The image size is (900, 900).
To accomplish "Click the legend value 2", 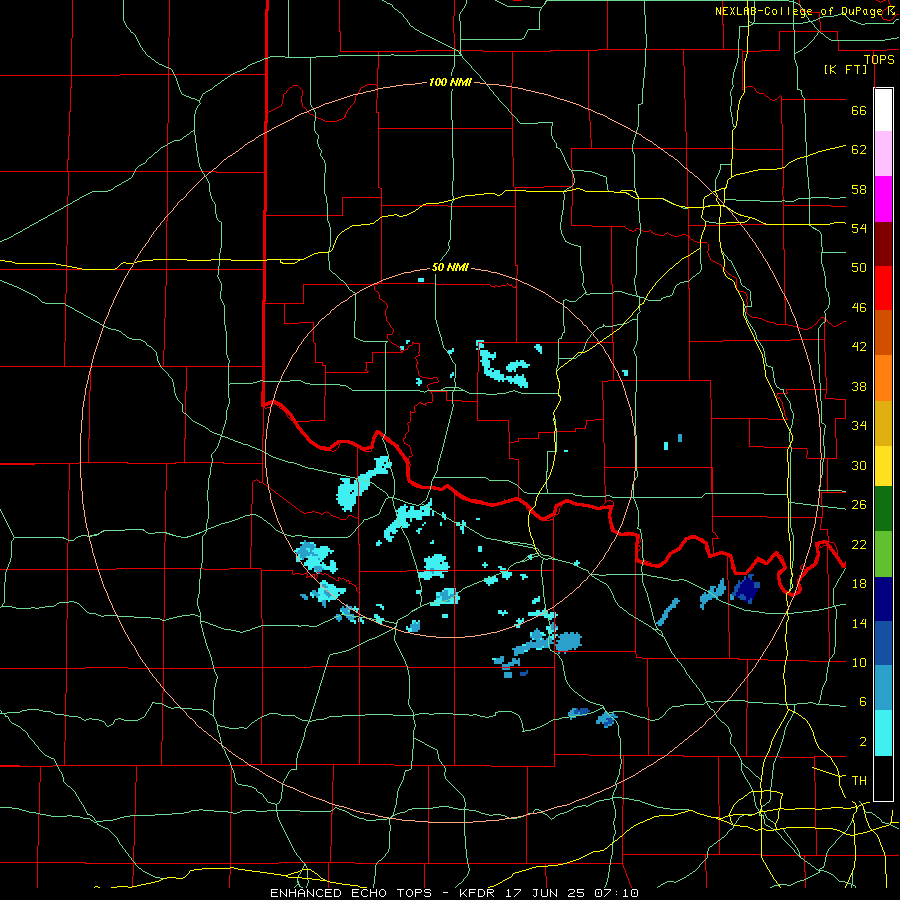I will click(862, 741).
